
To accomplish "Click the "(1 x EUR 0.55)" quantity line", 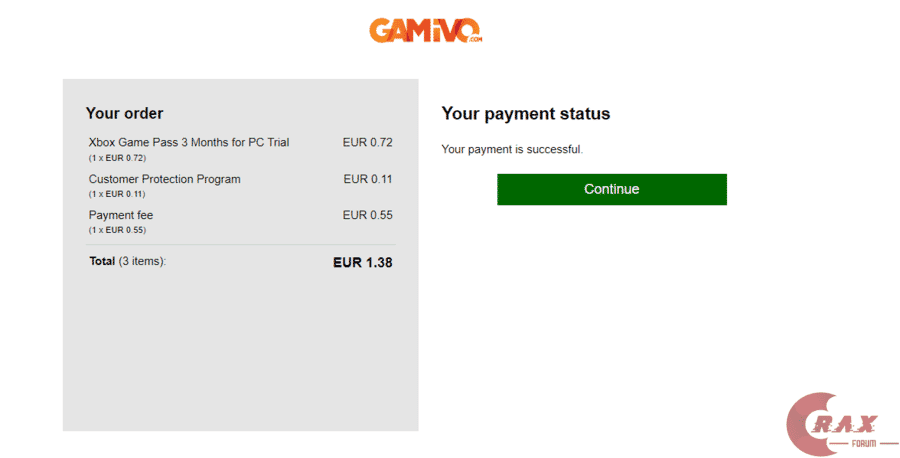I will click(x=117, y=230).
